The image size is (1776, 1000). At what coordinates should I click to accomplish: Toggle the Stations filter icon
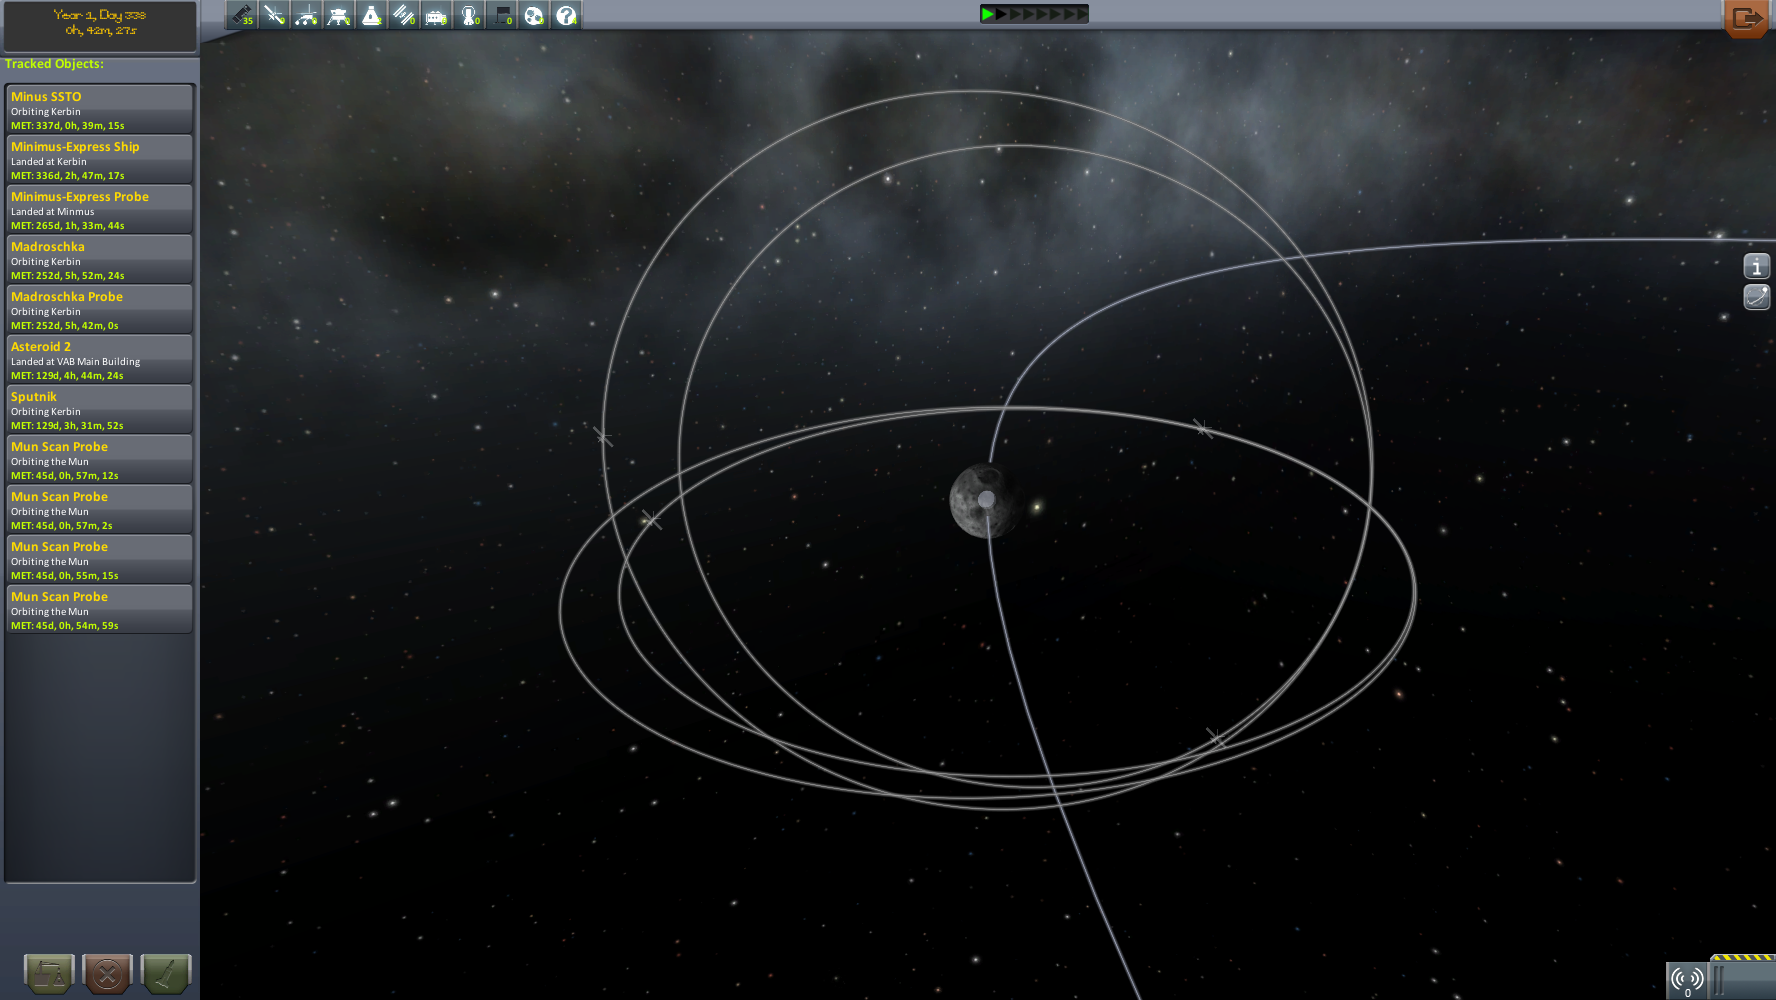(x=404, y=15)
